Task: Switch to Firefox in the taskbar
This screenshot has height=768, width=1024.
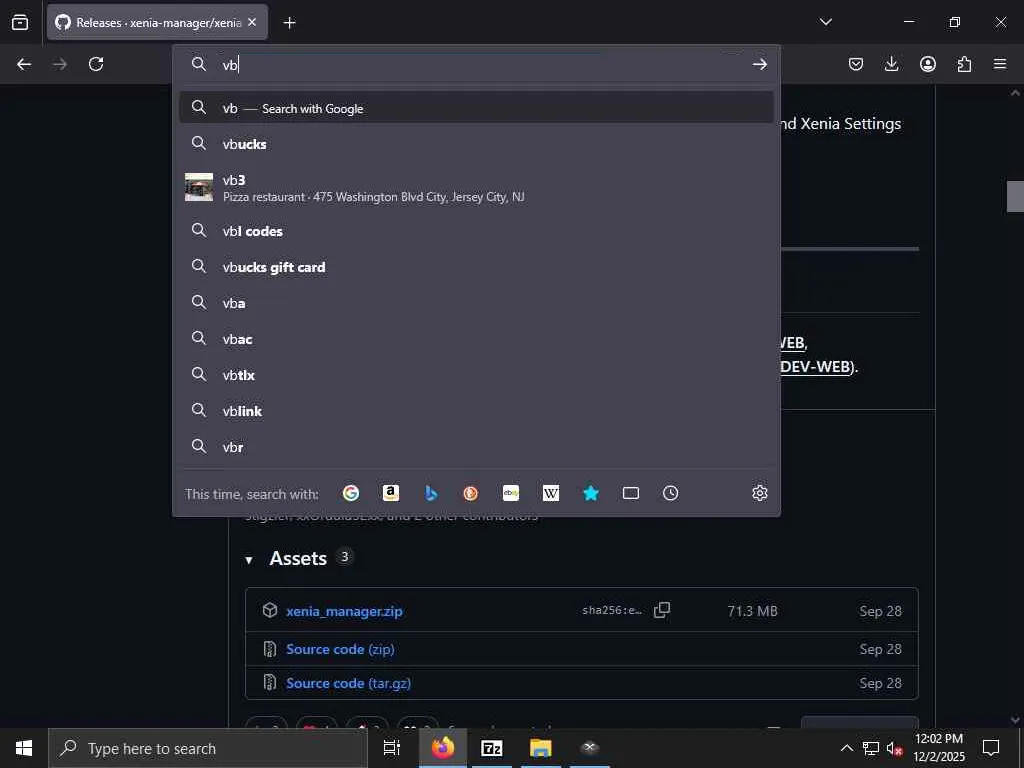Action: pyautogui.click(x=443, y=748)
